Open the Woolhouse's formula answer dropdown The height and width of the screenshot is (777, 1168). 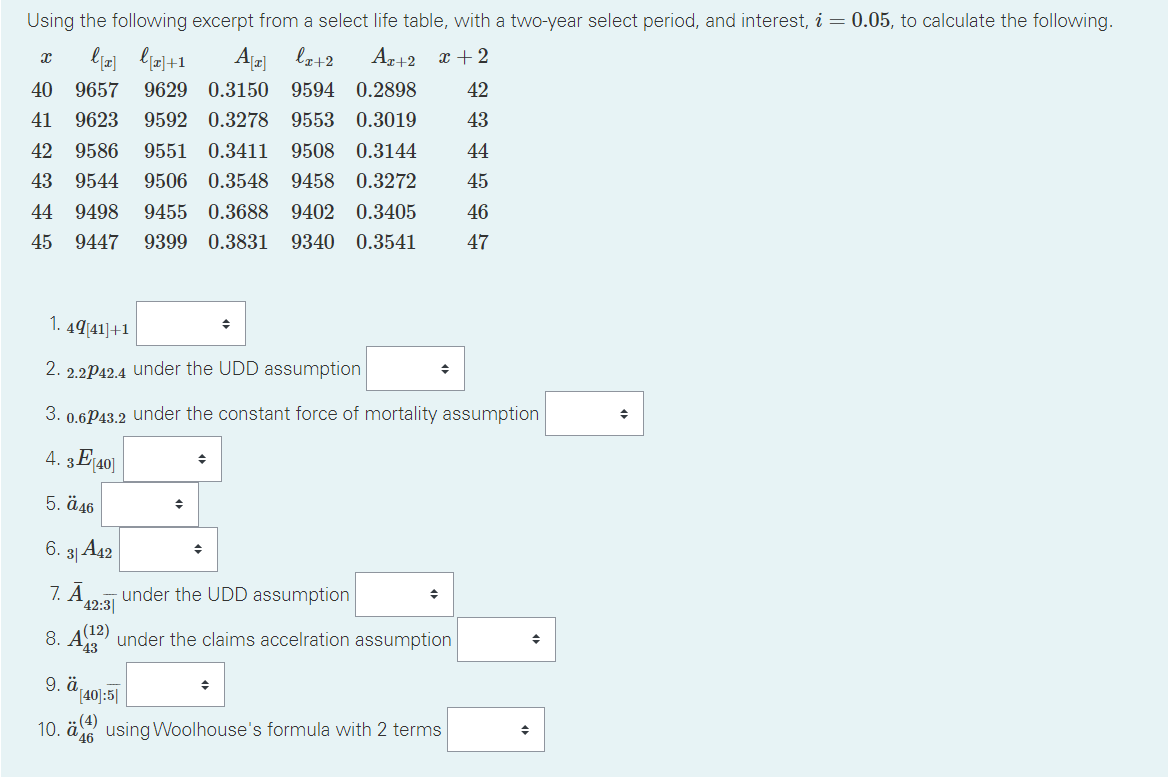point(495,729)
